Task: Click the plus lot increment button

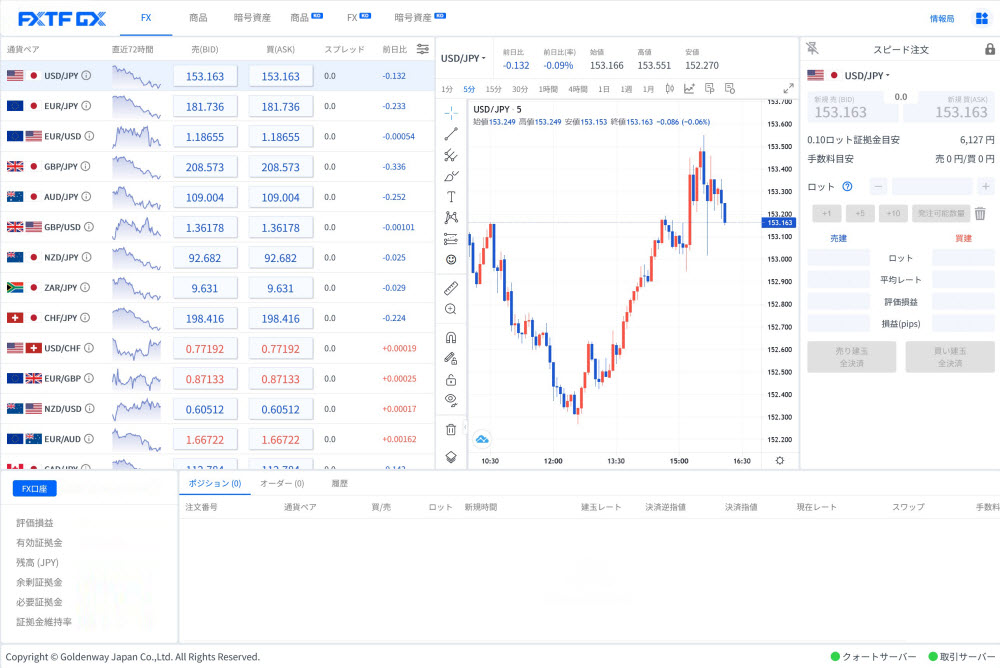Action: pos(985,186)
